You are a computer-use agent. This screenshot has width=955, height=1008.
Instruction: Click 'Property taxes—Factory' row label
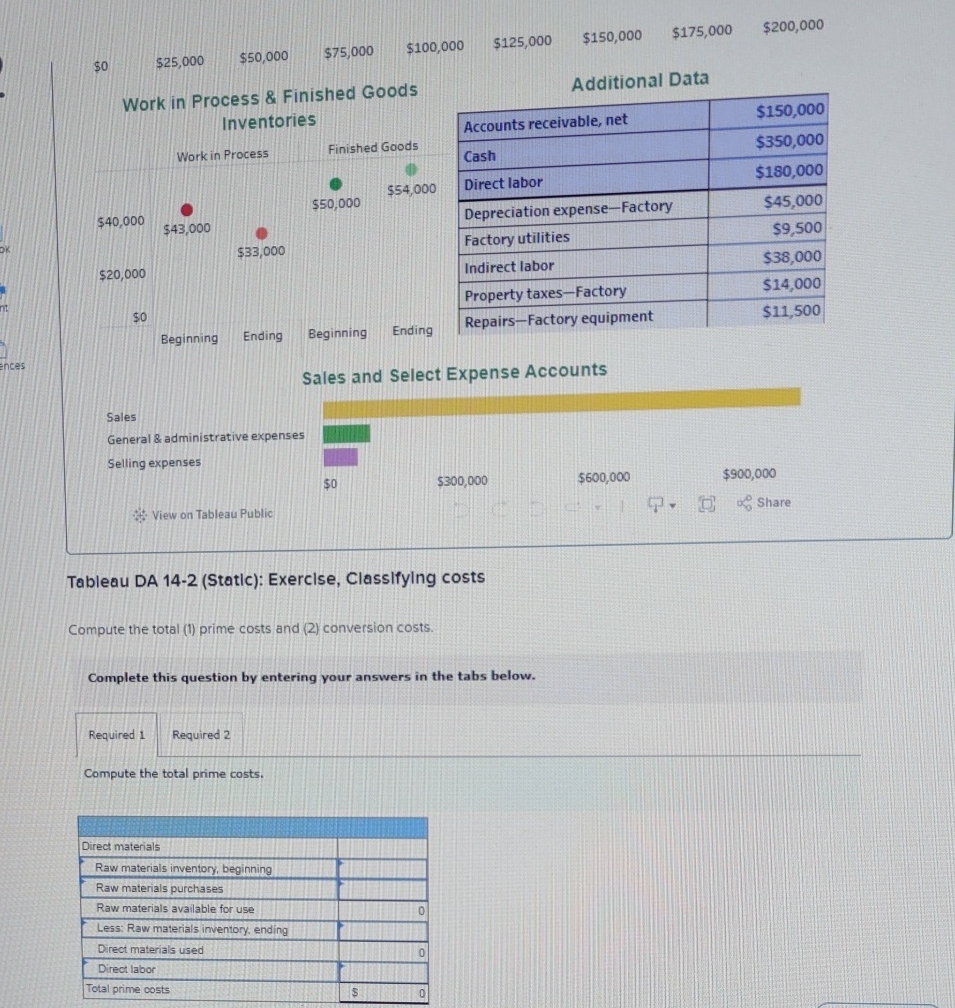[x=545, y=293]
